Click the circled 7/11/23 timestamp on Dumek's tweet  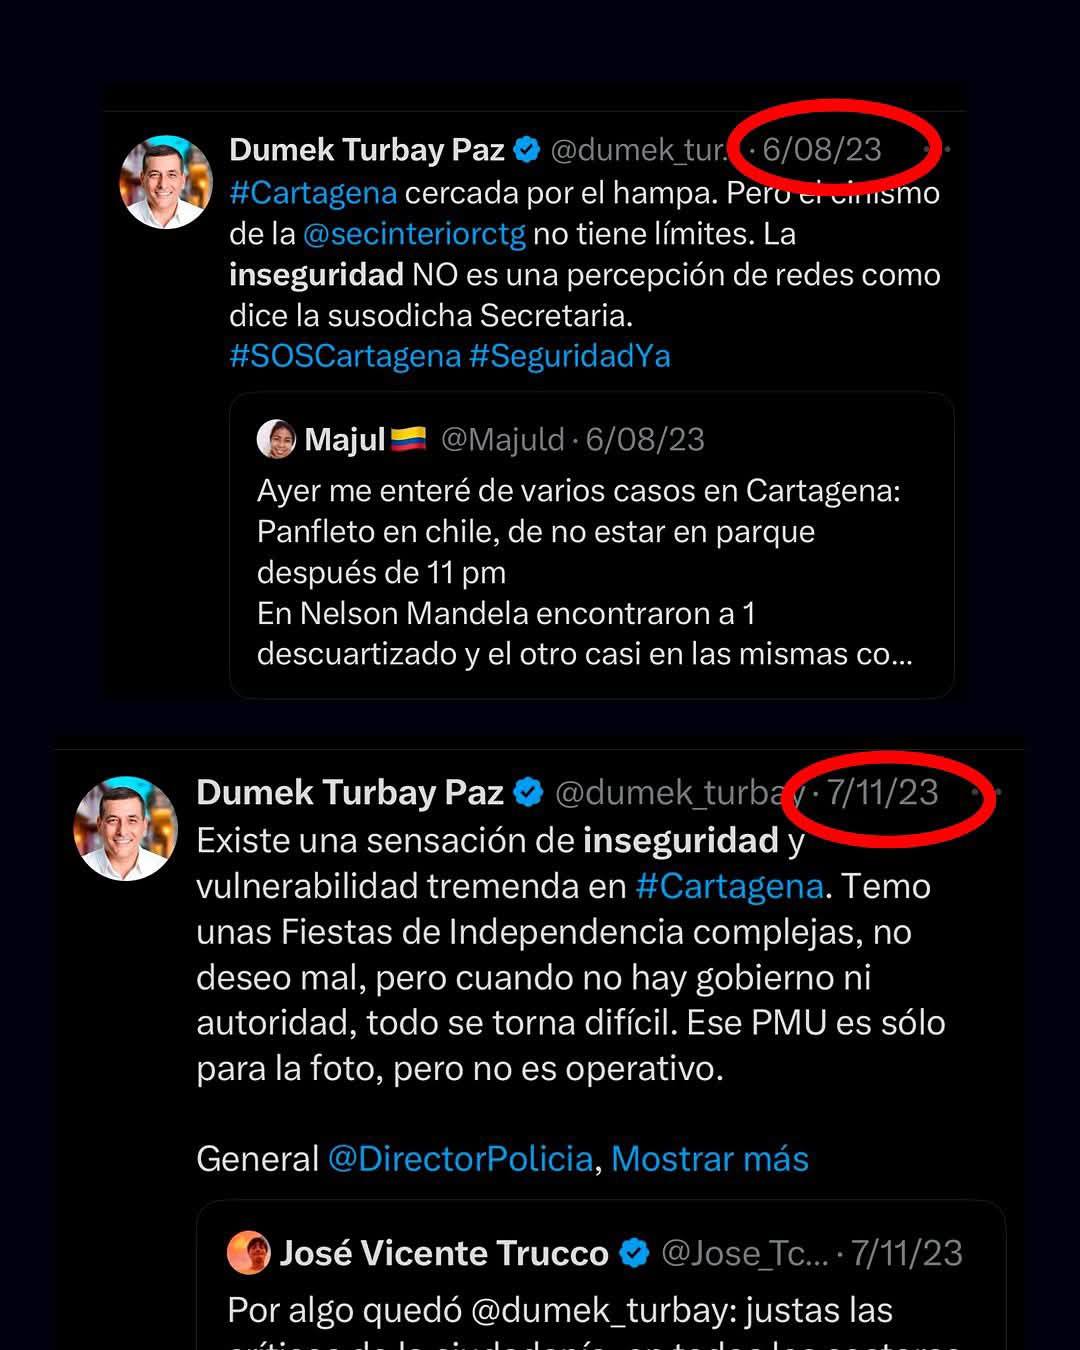click(882, 793)
